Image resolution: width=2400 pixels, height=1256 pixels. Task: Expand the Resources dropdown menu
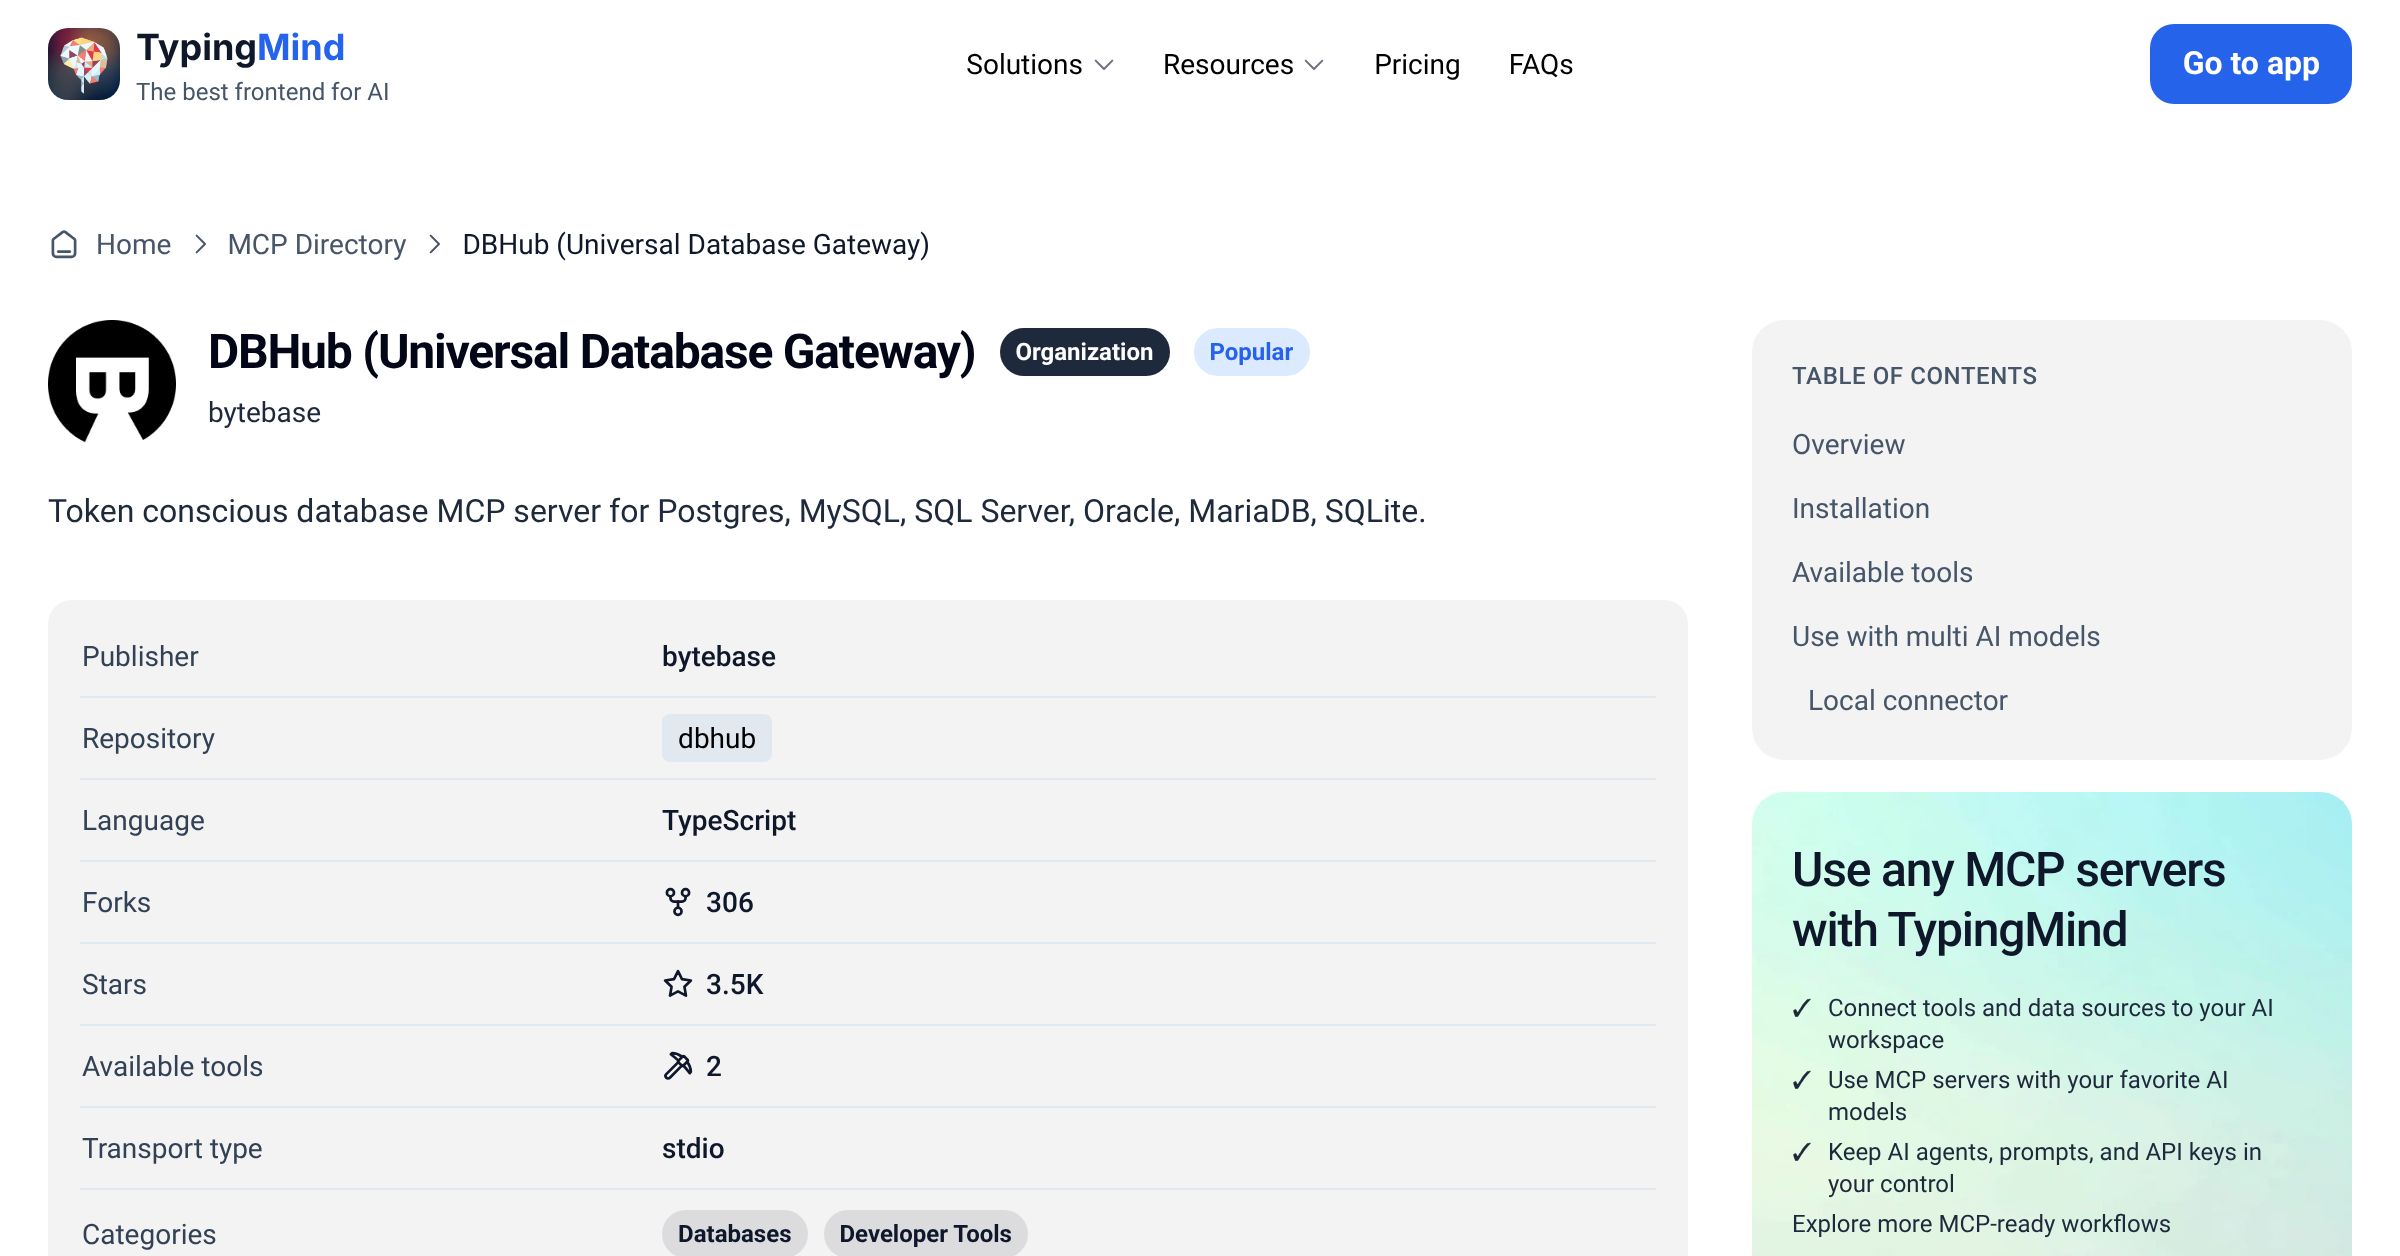click(x=1243, y=65)
